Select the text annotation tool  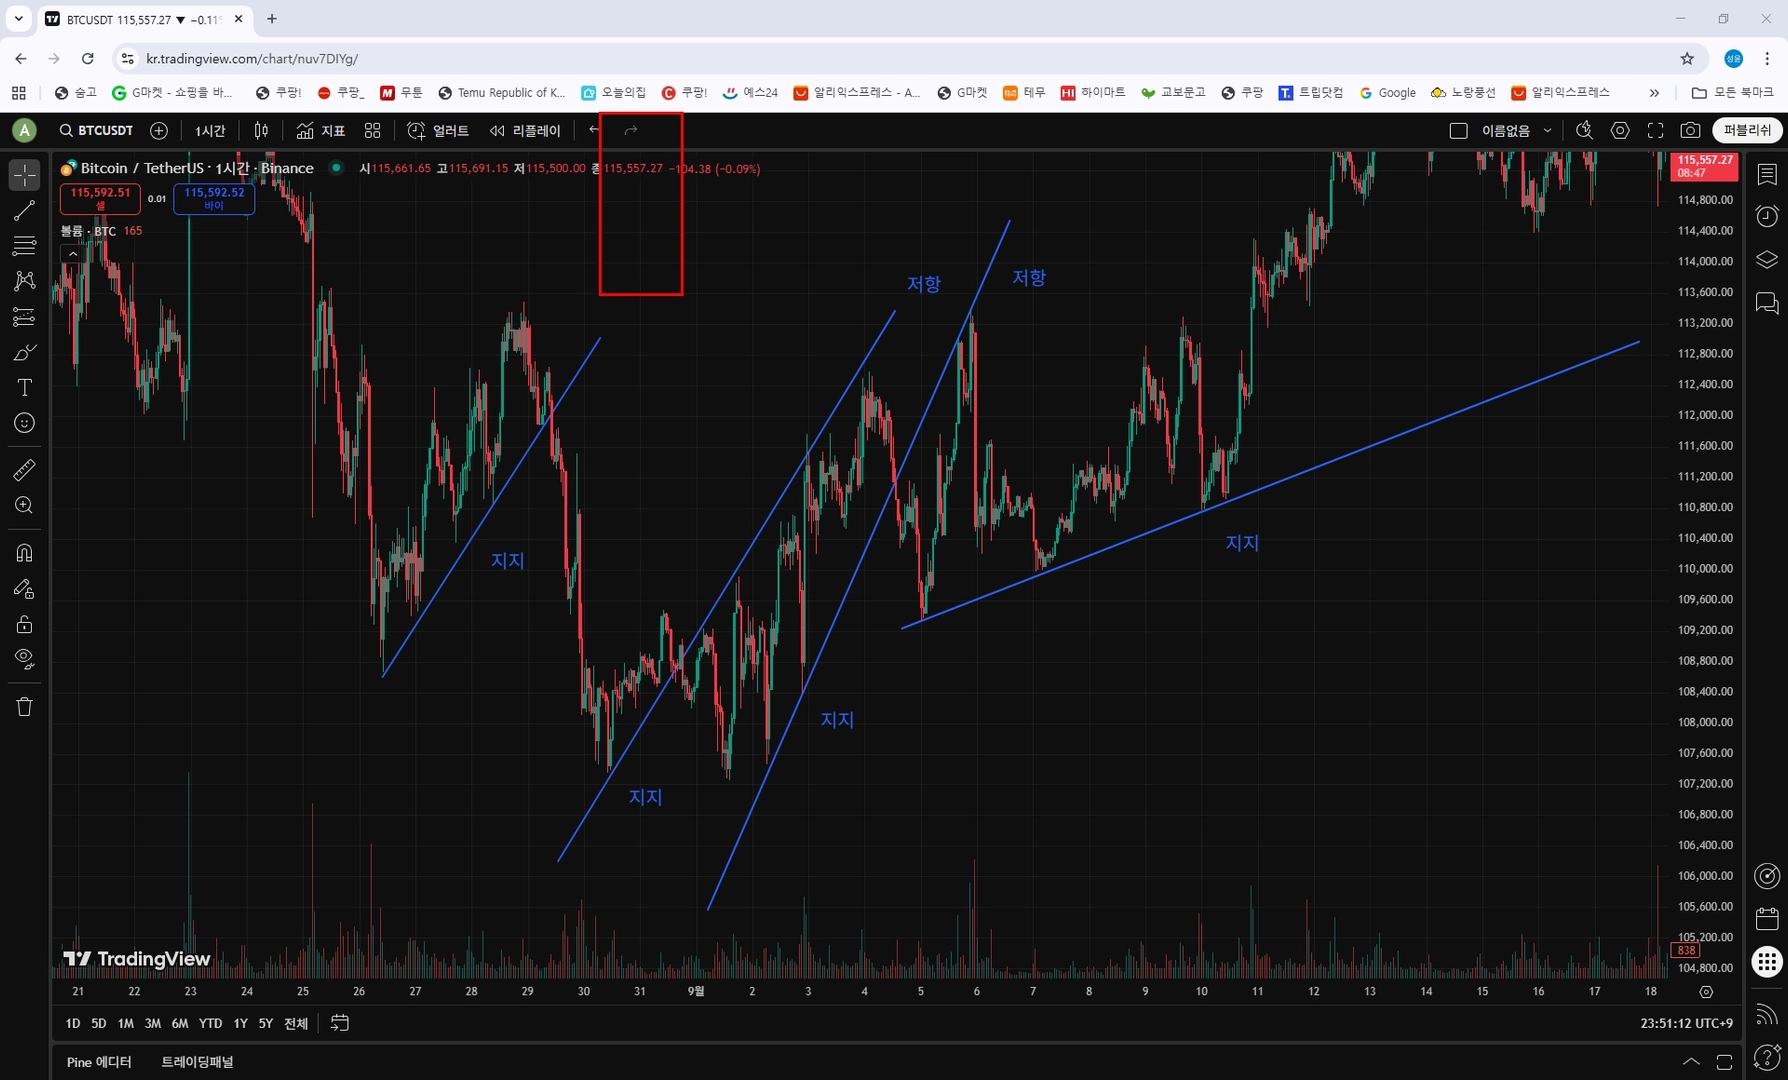[x=24, y=388]
